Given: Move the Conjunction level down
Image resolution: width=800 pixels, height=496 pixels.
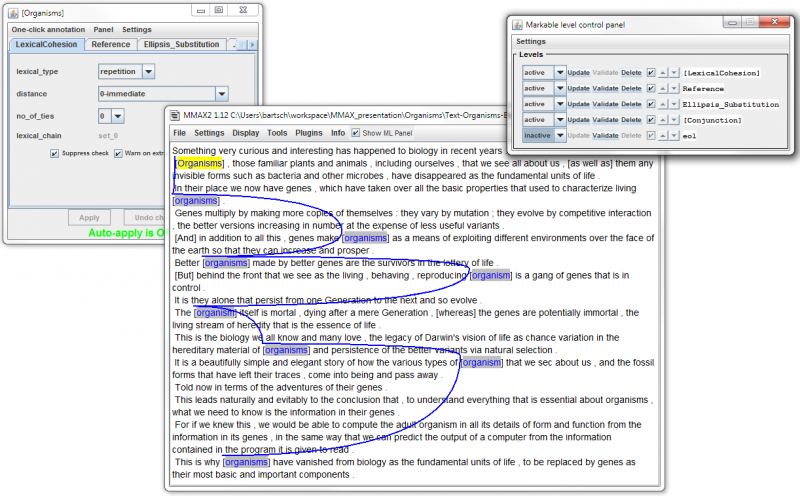Looking at the screenshot, I should pyautogui.click(x=674, y=120).
